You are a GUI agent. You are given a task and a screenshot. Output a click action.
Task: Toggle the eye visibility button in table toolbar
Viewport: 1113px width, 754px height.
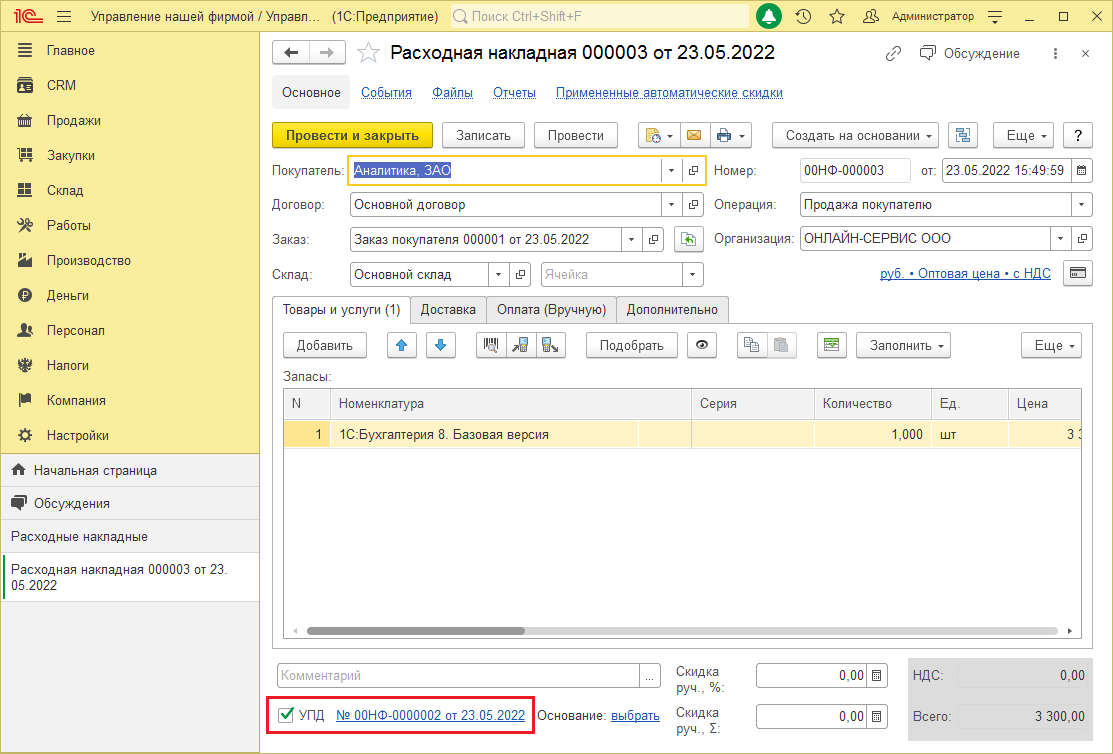point(702,345)
